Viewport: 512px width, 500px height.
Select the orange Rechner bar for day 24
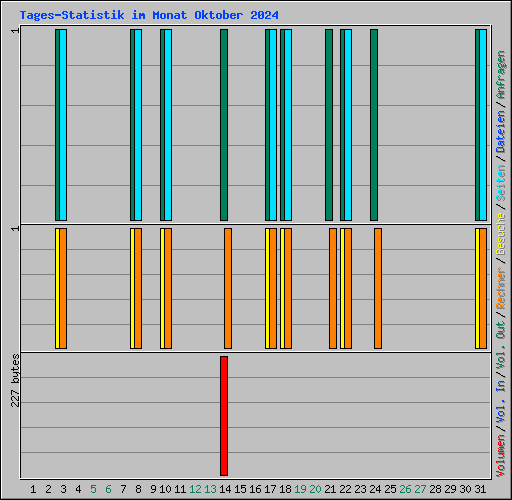click(378, 289)
